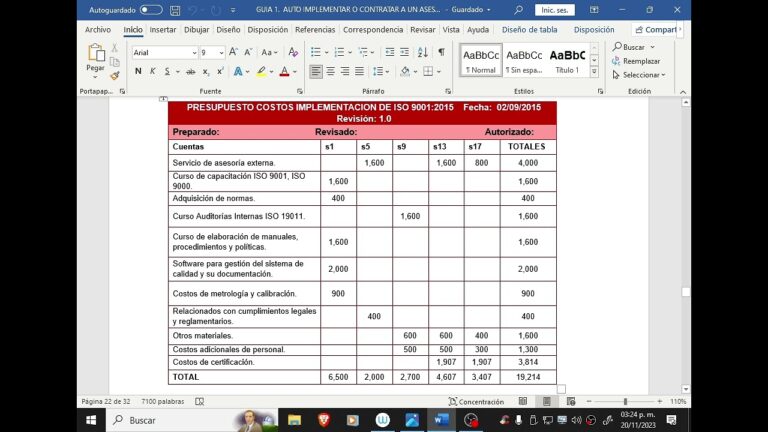The width and height of the screenshot is (768, 432).
Task: Toggle superscript formatting
Action: pyautogui.click(x=220, y=72)
